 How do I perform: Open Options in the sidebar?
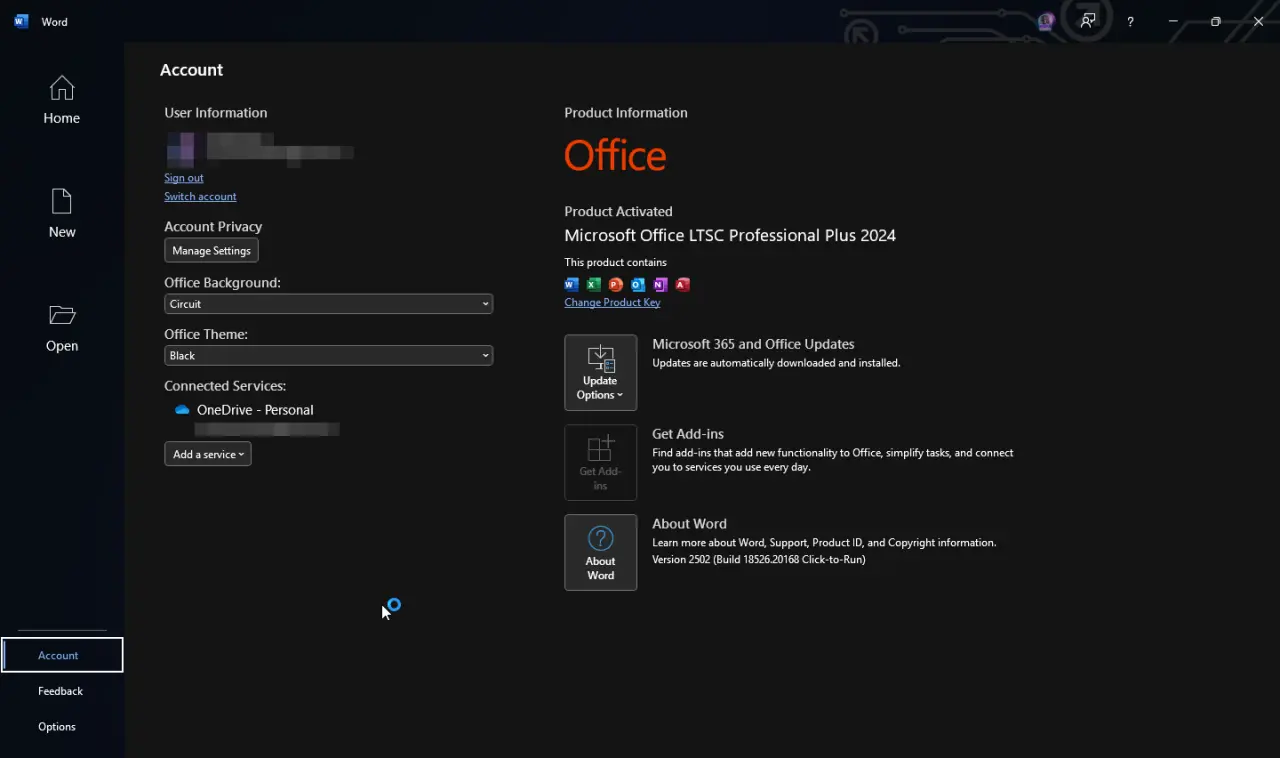pos(57,727)
